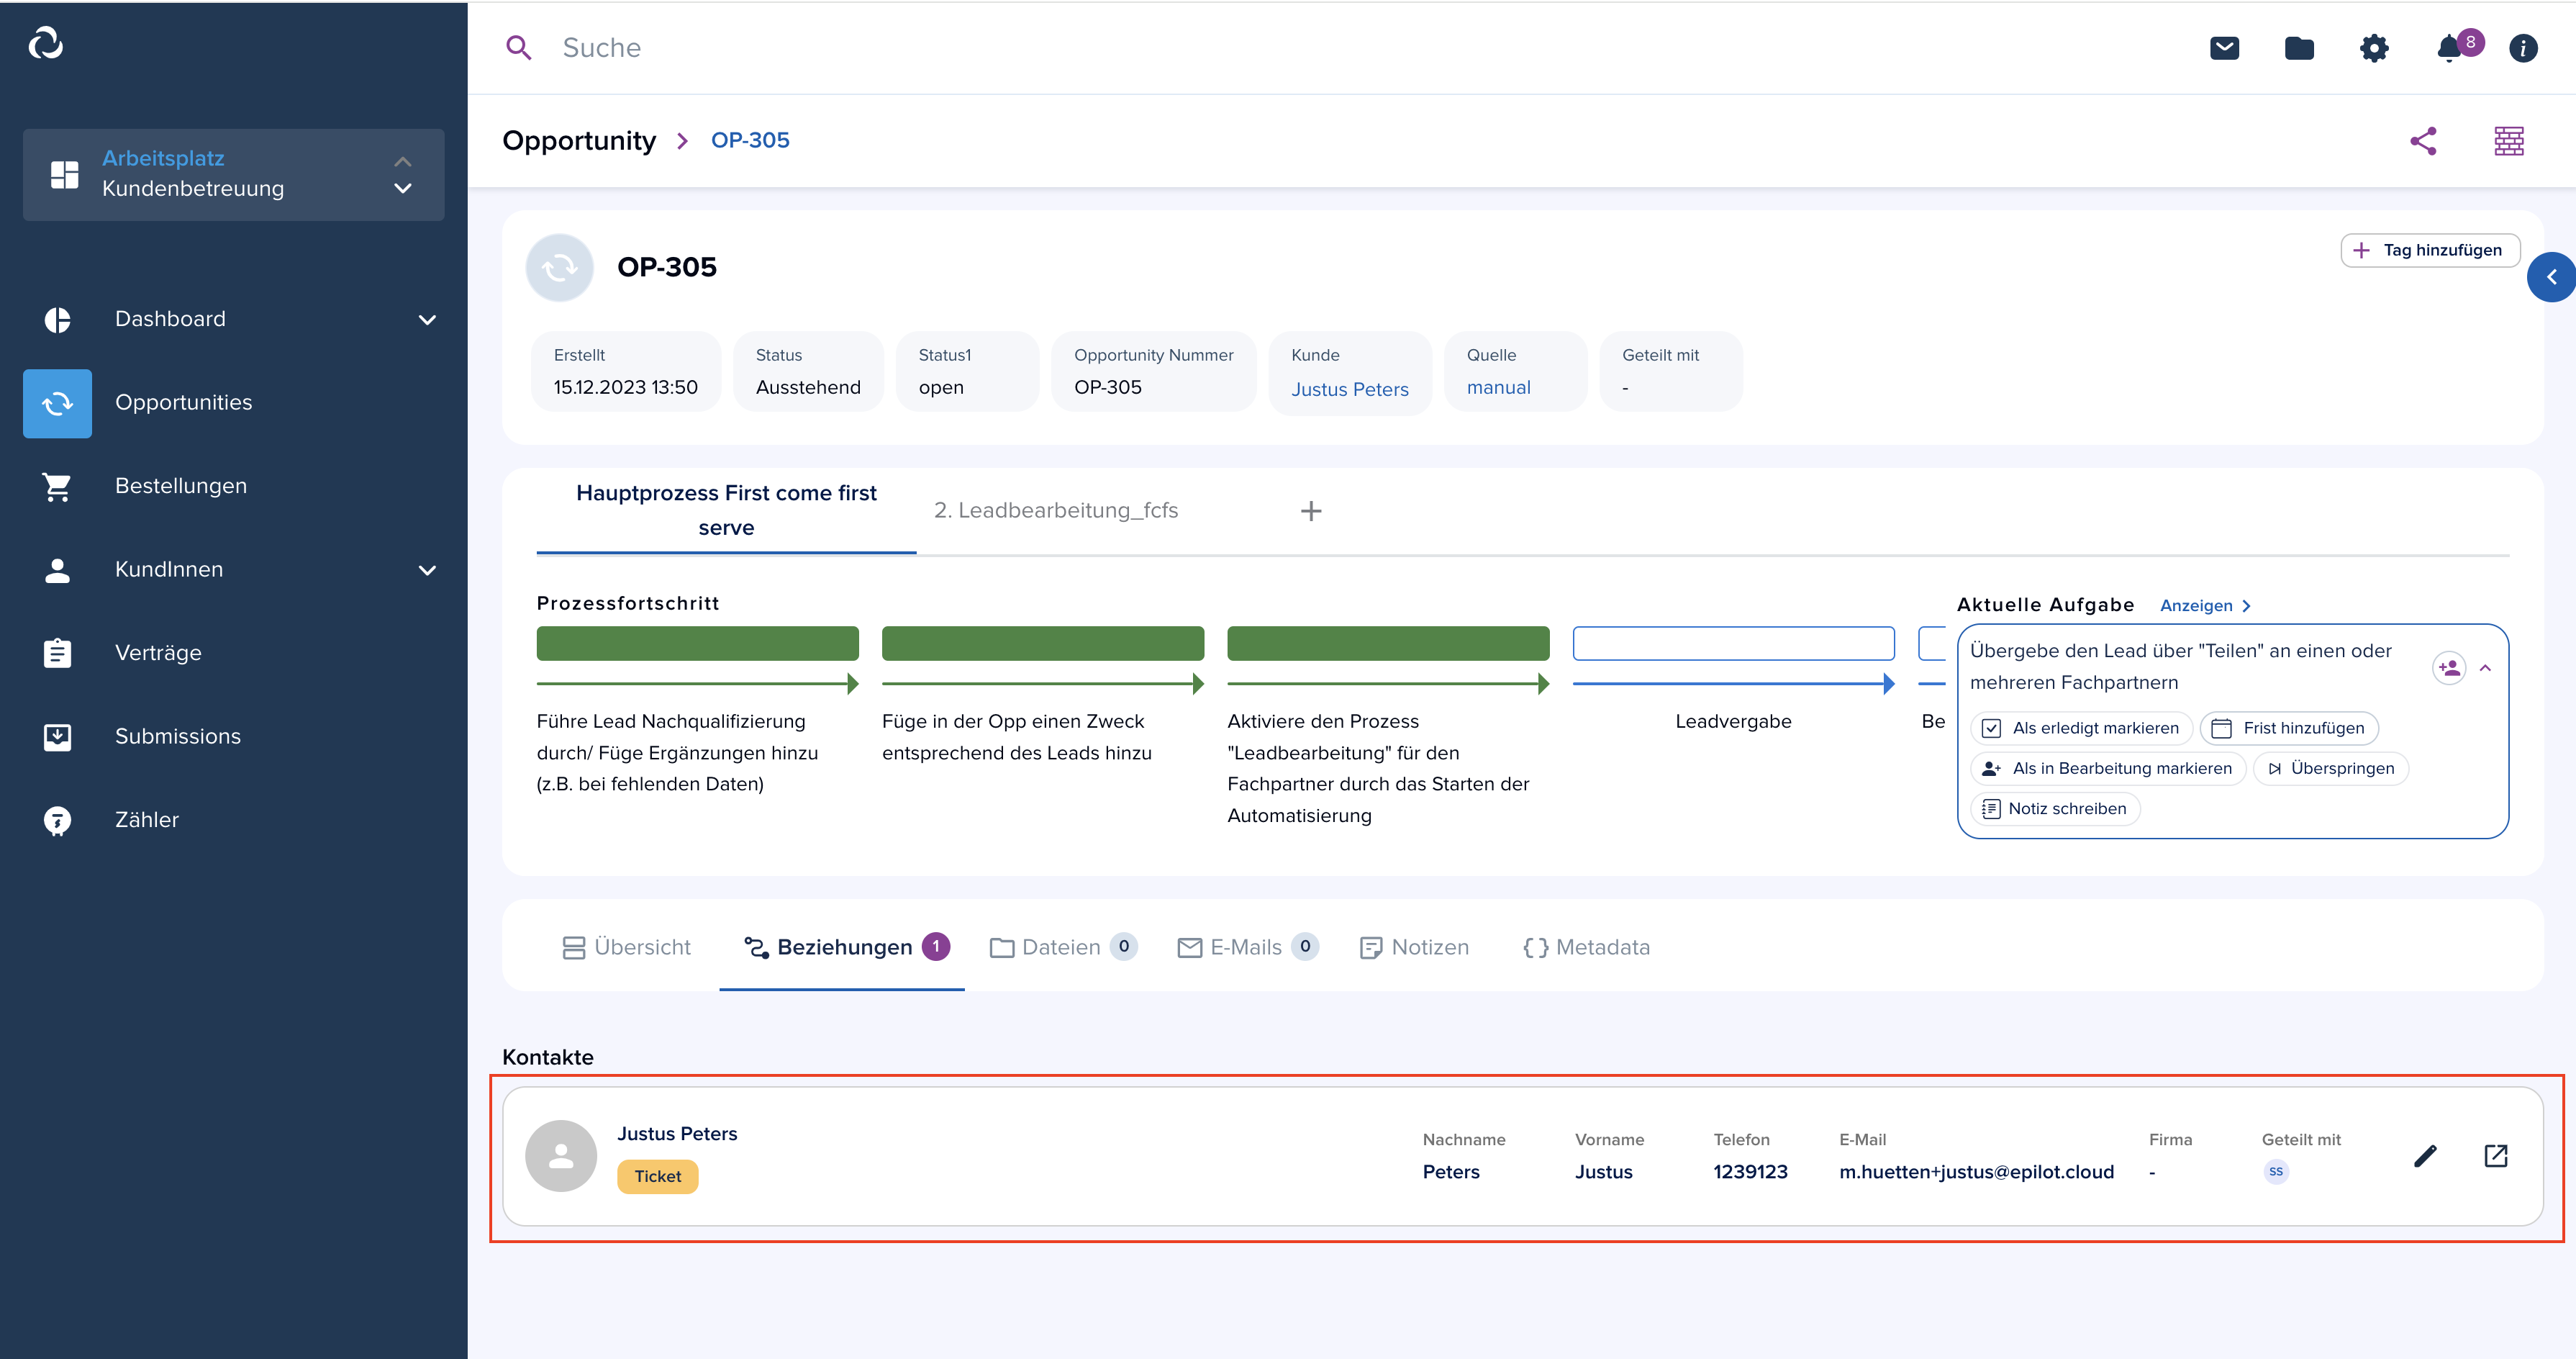Viewport: 2576px width, 1359px height.
Task: Click the SS shared-with badge
Action: tap(2276, 1171)
